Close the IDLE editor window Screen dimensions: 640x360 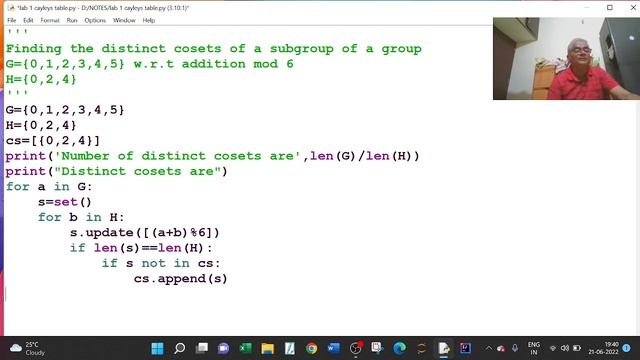(633, 7)
